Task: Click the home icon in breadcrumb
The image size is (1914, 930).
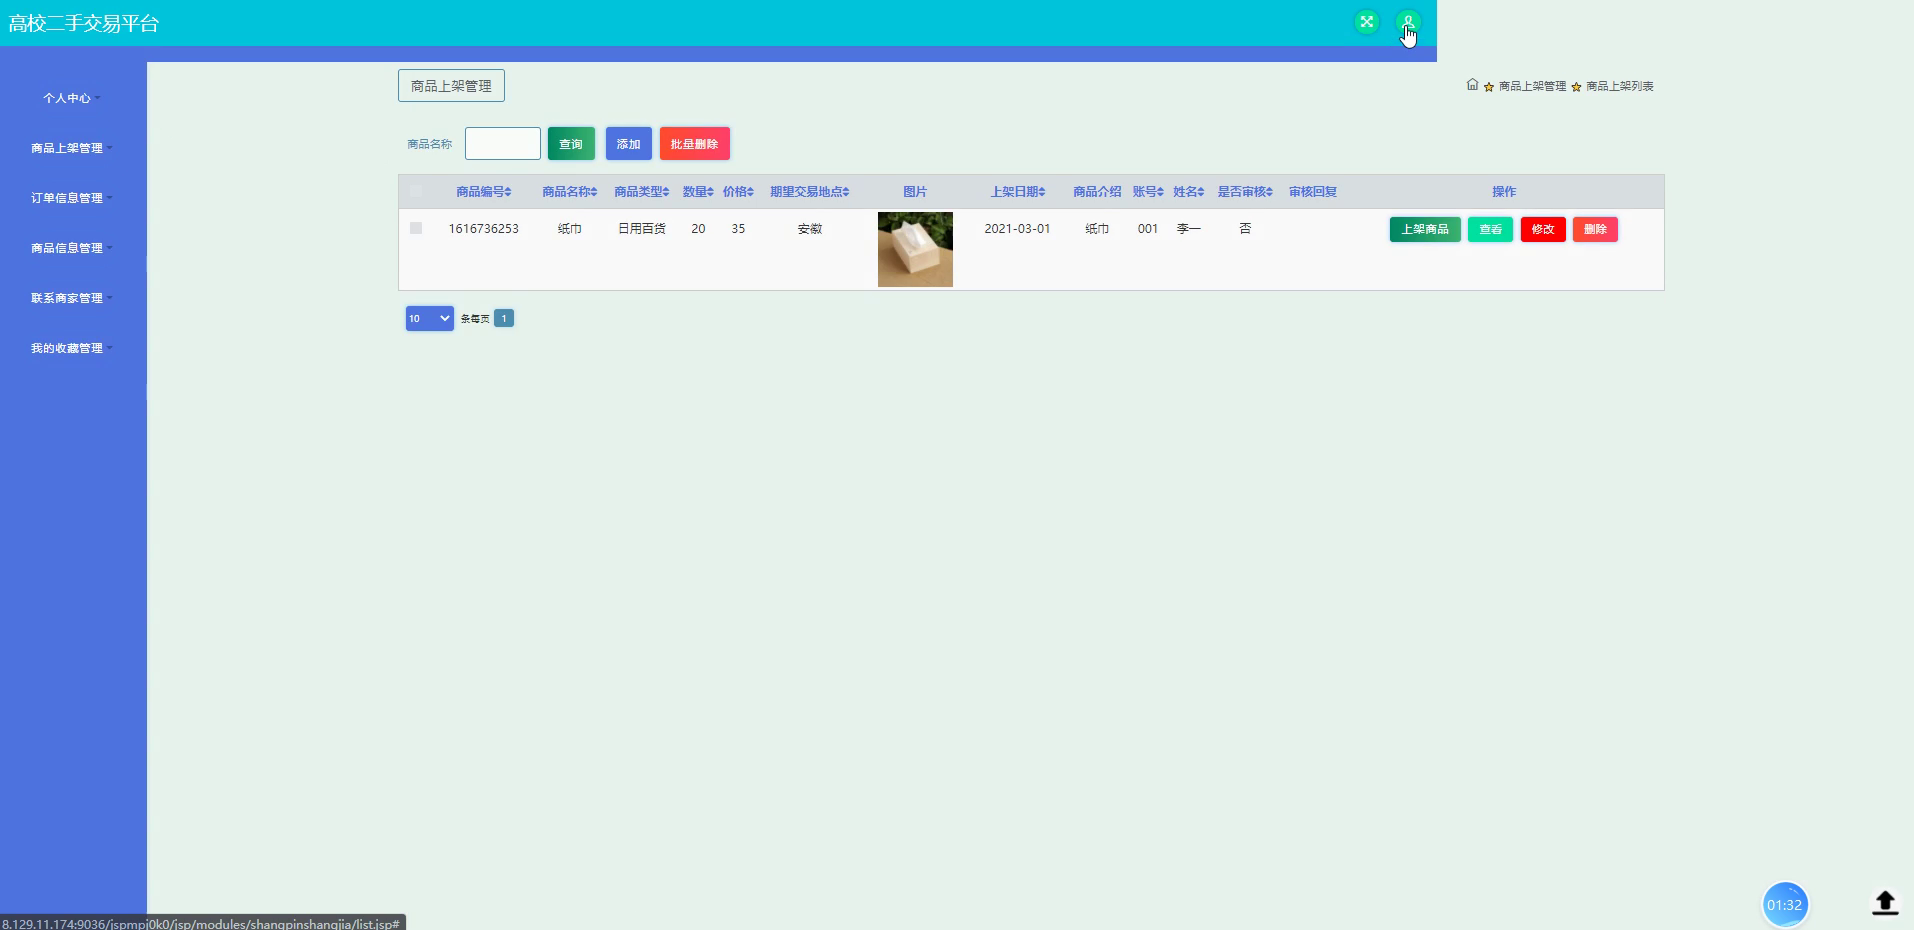Action: coord(1472,85)
